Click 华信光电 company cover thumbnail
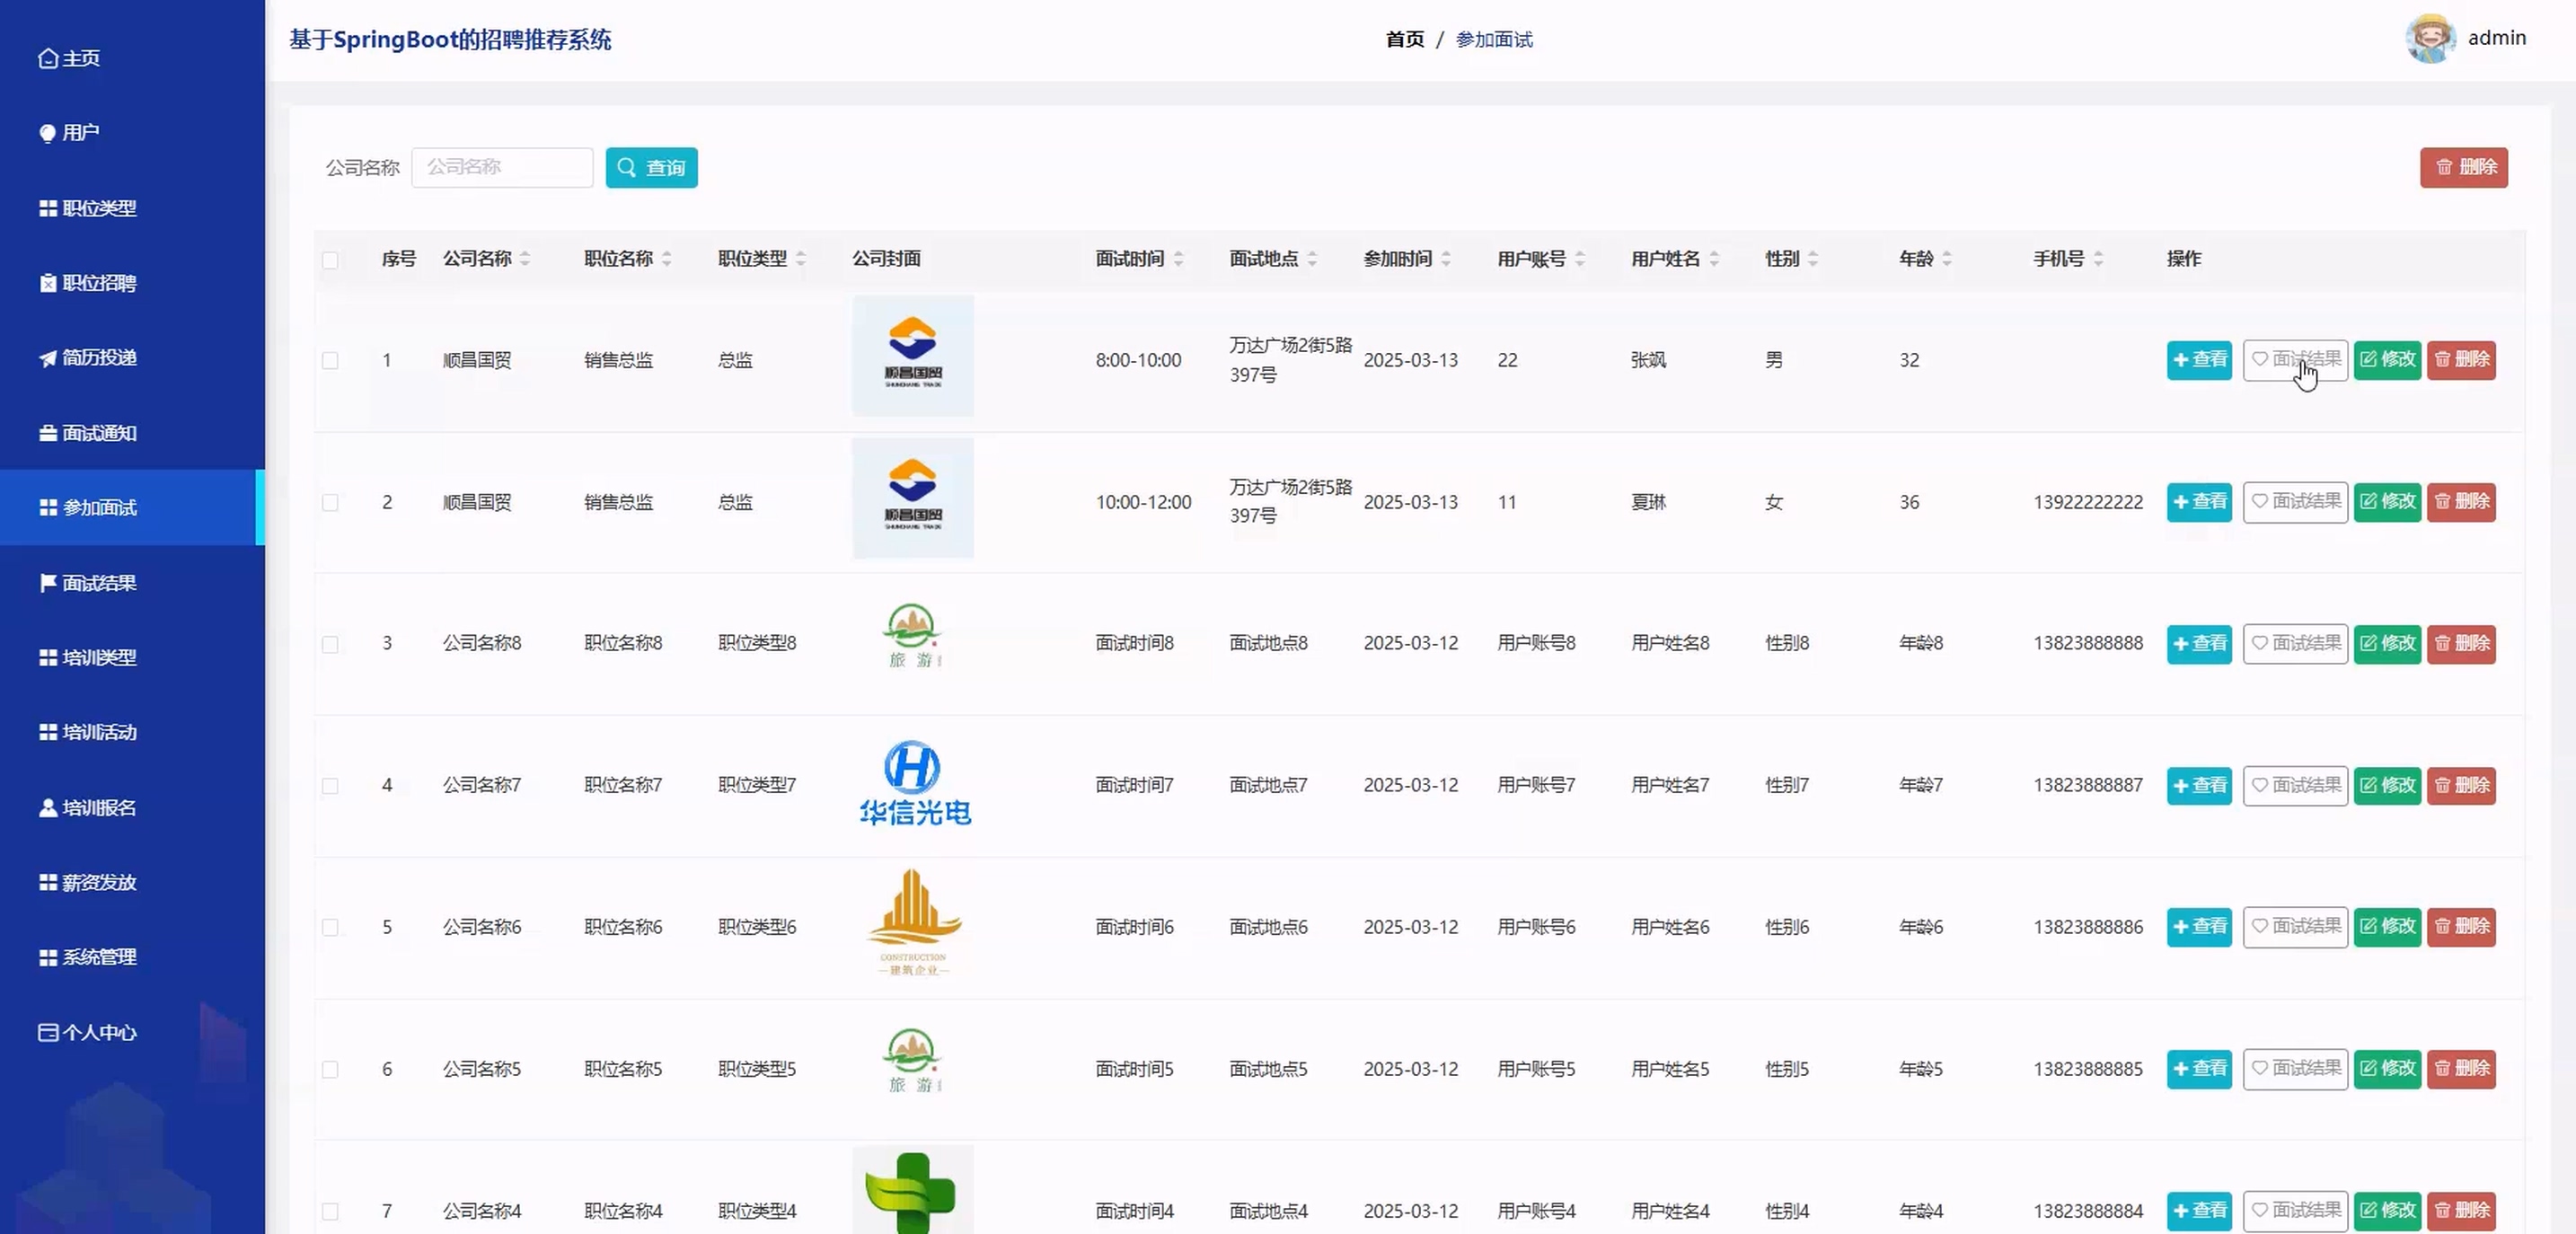The width and height of the screenshot is (2576, 1234). [x=913, y=785]
